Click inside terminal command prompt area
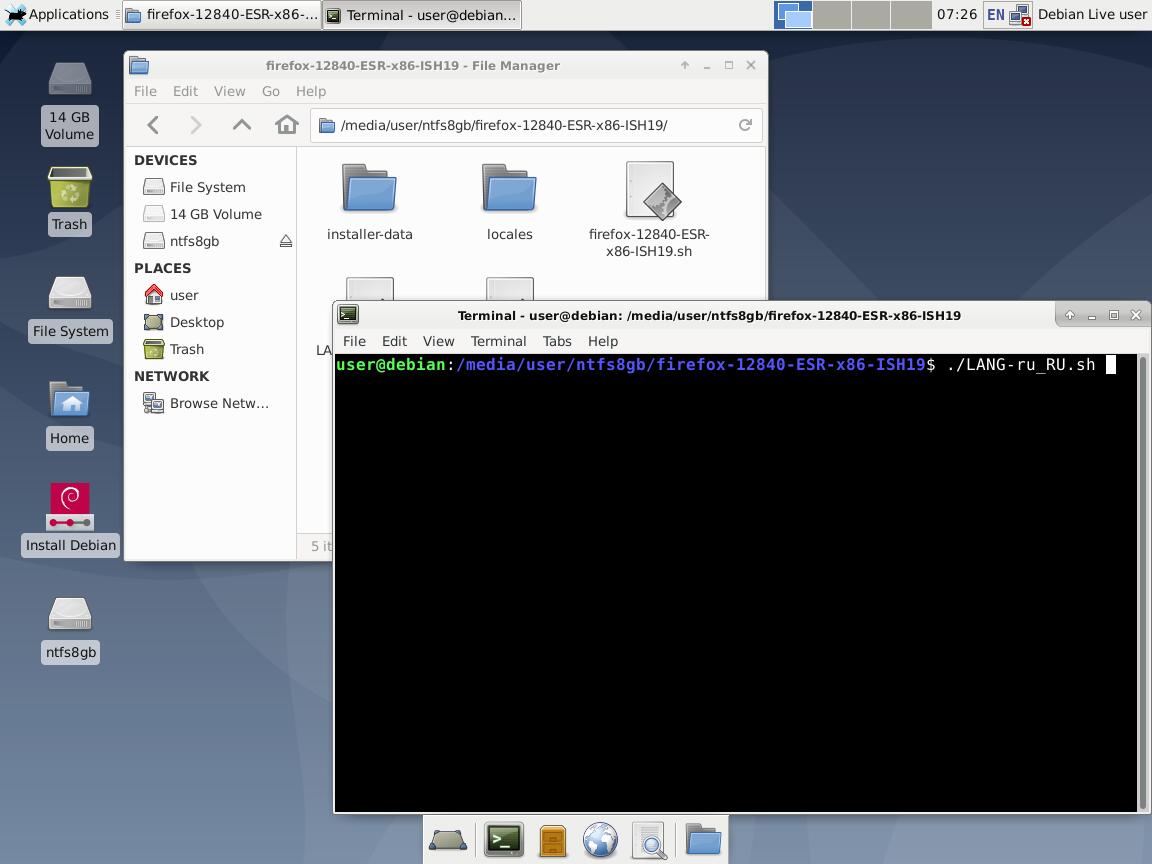This screenshot has width=1152, height=864. click(735, 582)
